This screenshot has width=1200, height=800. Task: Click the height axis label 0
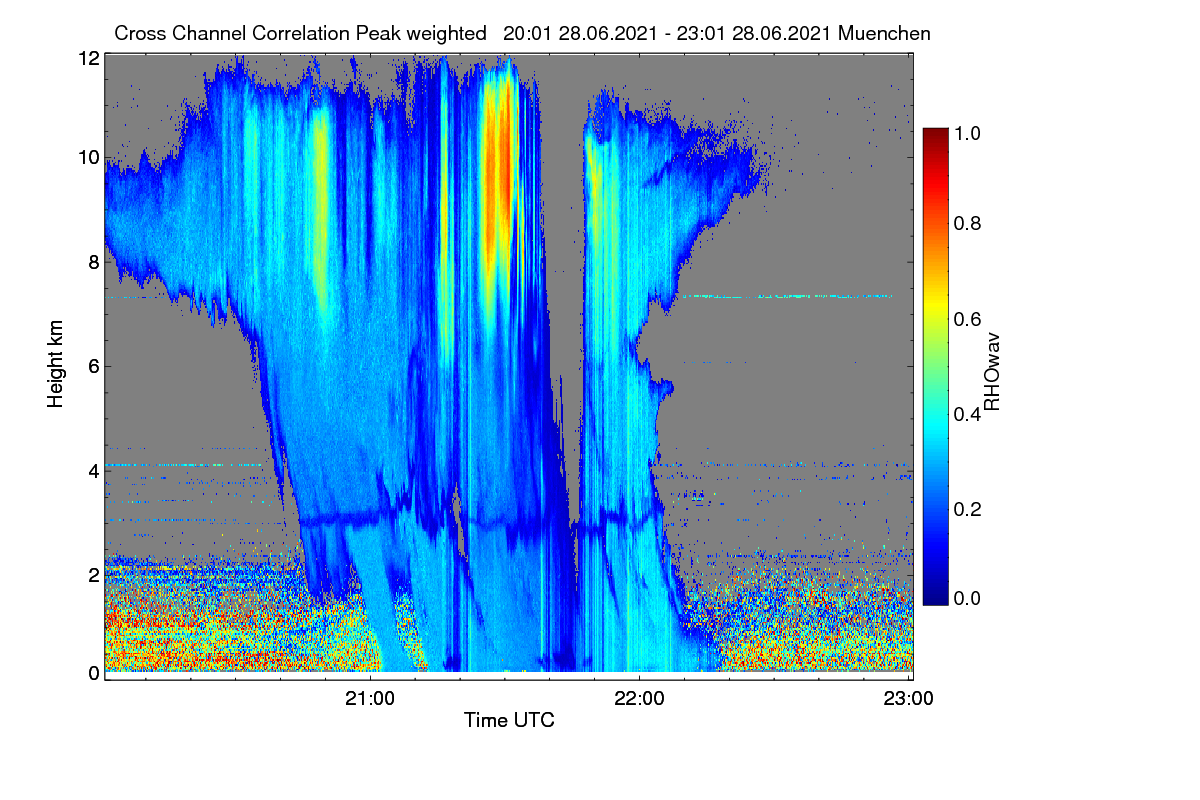[93, 673]
